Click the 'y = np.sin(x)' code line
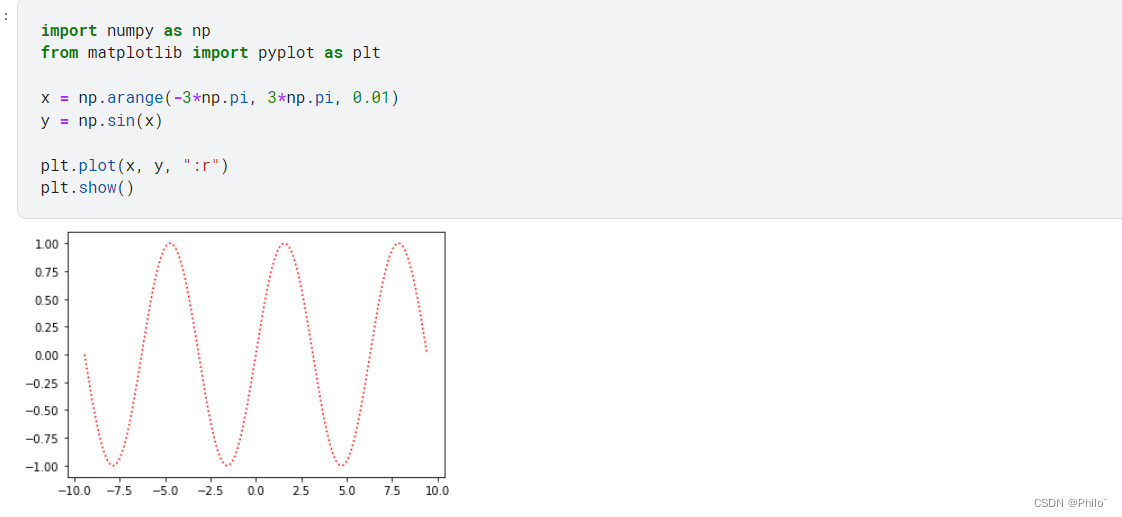The image size is (1122, 517). tap(102, 121)
